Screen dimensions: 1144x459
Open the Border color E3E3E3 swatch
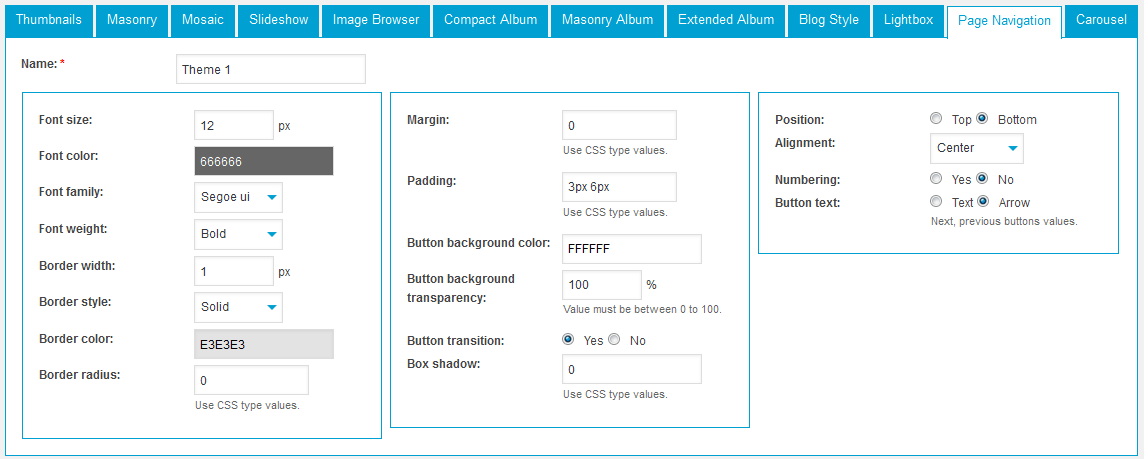263,344
